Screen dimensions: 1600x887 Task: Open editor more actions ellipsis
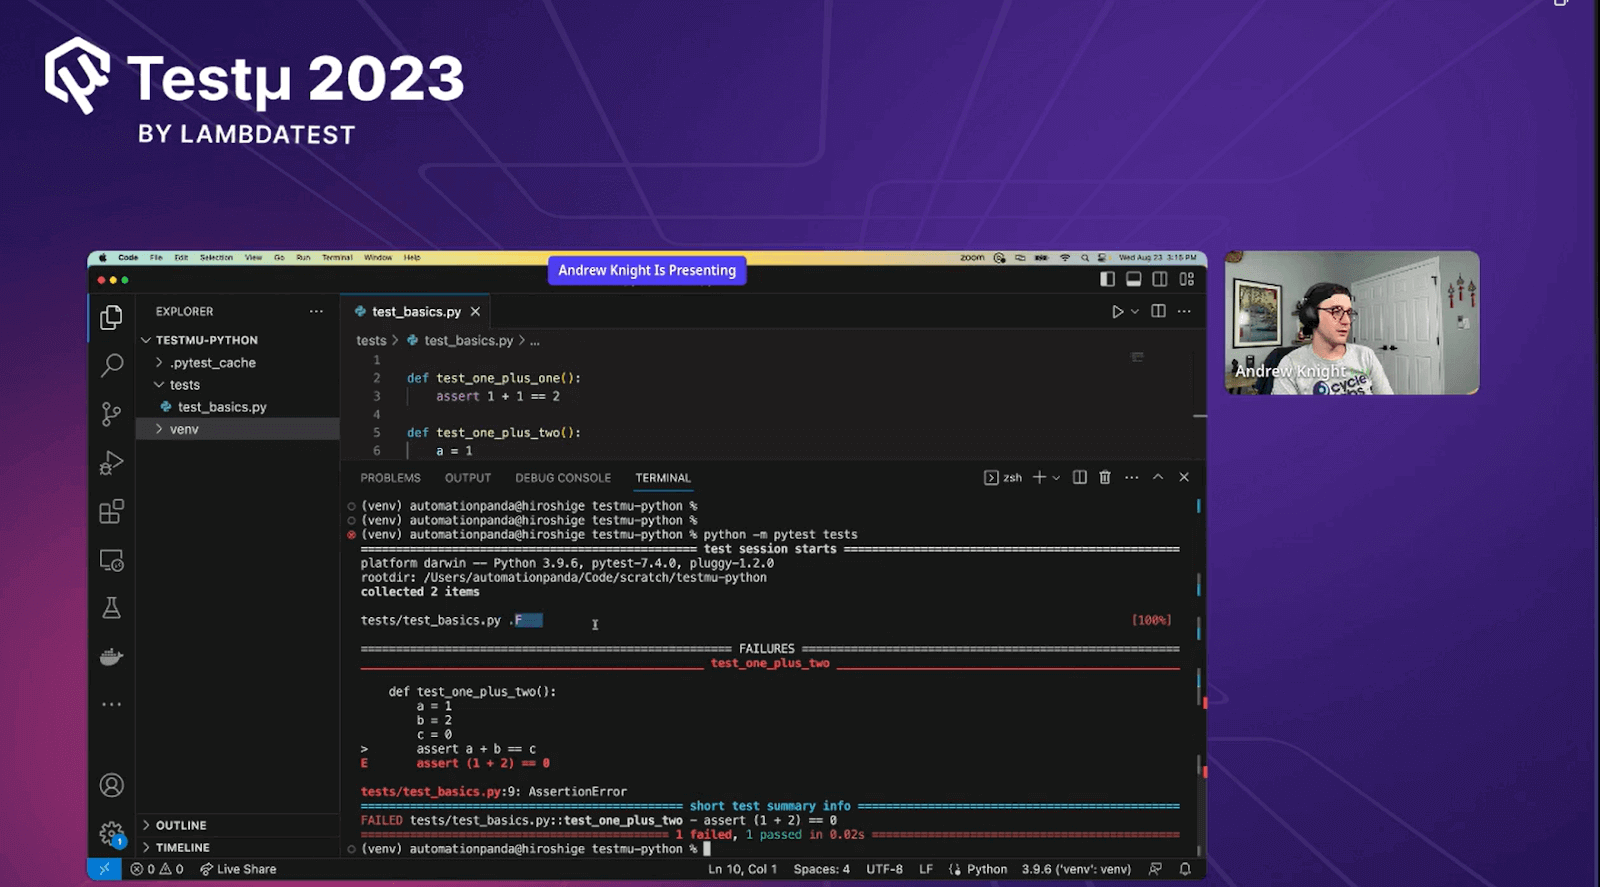pyautogui.click(x=1184, y=311)
